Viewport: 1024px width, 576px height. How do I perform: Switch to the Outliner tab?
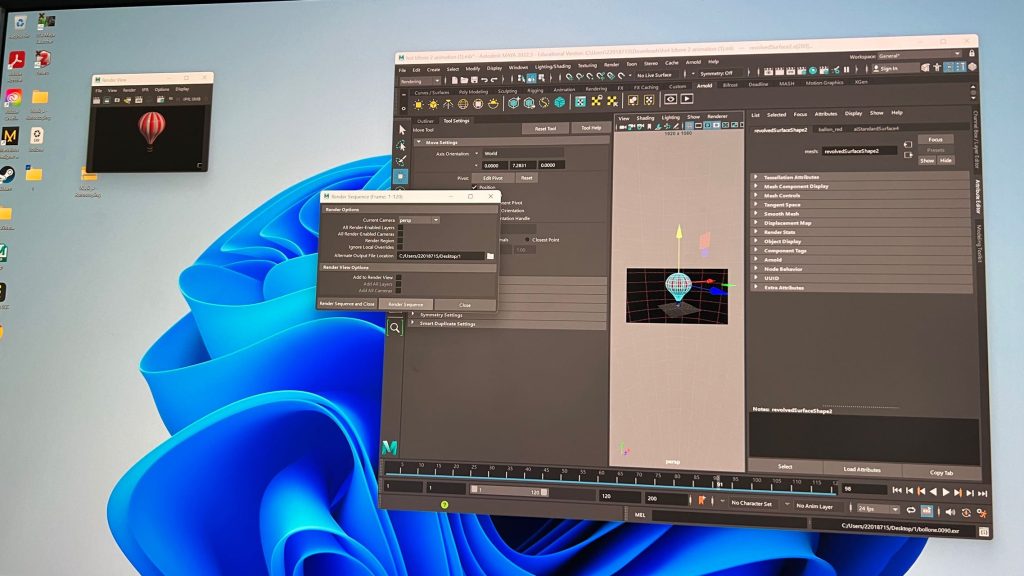425,121
